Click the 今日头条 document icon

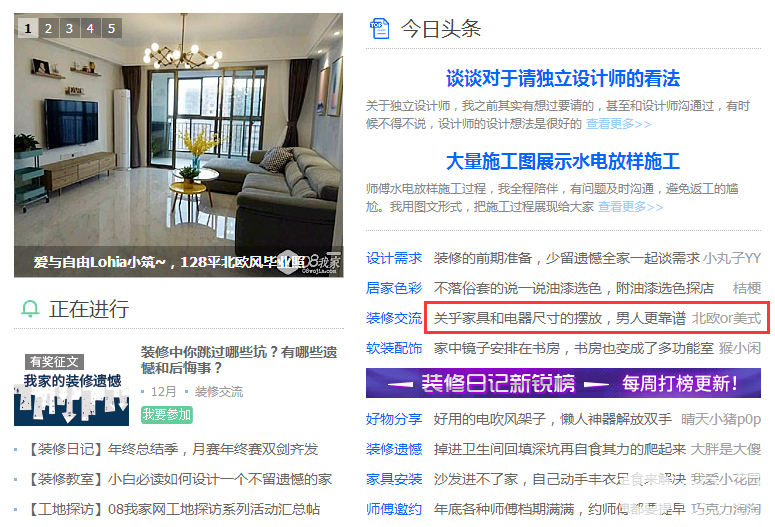(x=380, y=28)
